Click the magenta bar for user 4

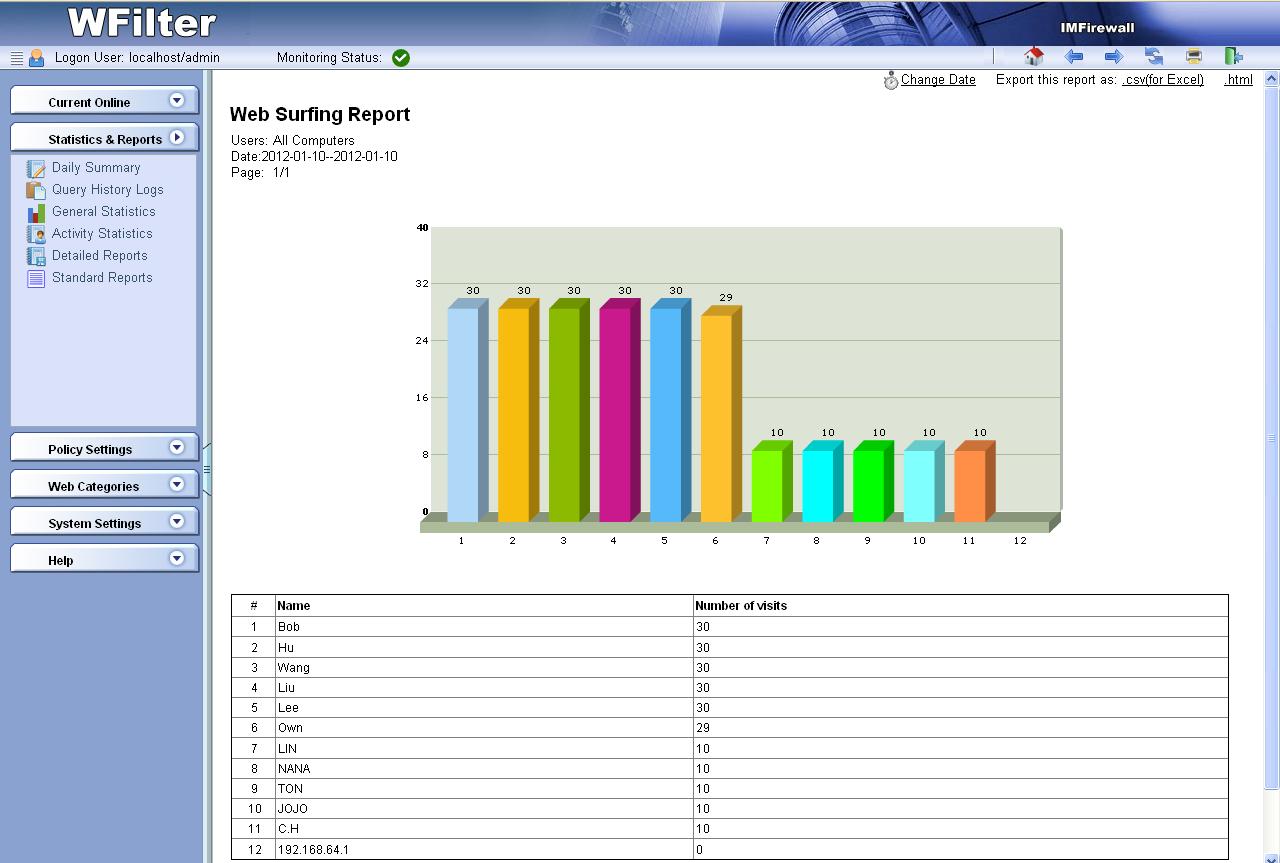[x=615, y=414]
